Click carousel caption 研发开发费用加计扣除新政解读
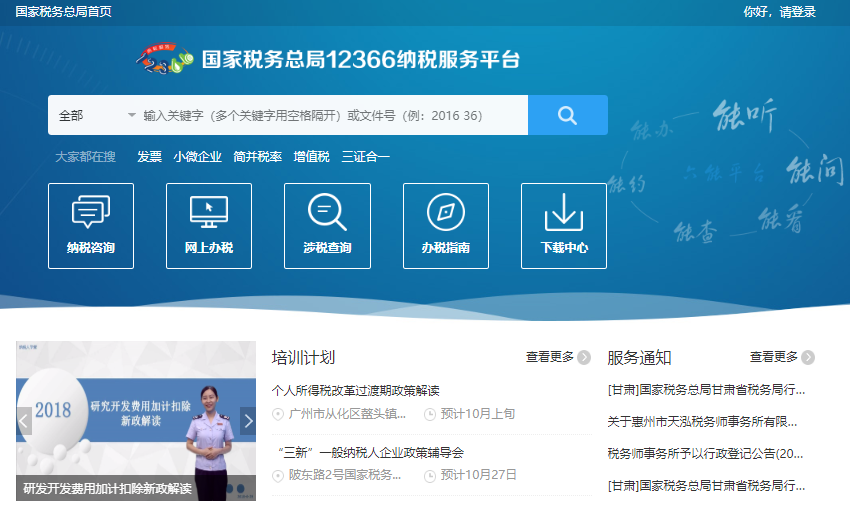Image resolution: width=850 pixels, height=509 pixels. 107,488
